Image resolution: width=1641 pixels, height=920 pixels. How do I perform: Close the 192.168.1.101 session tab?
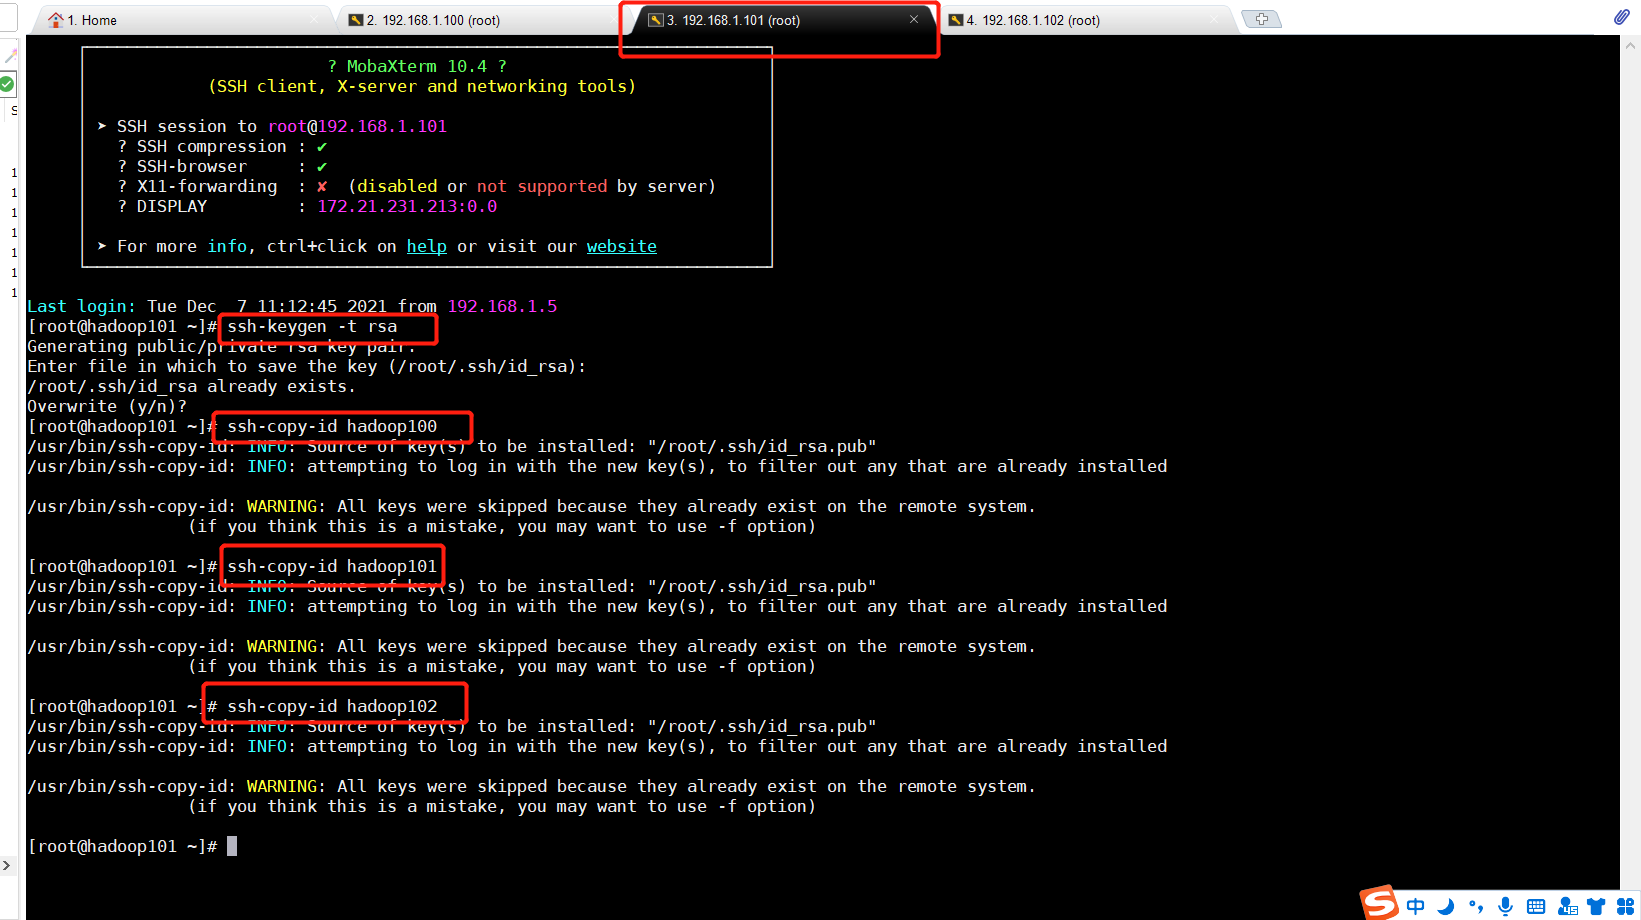point(914,19)
